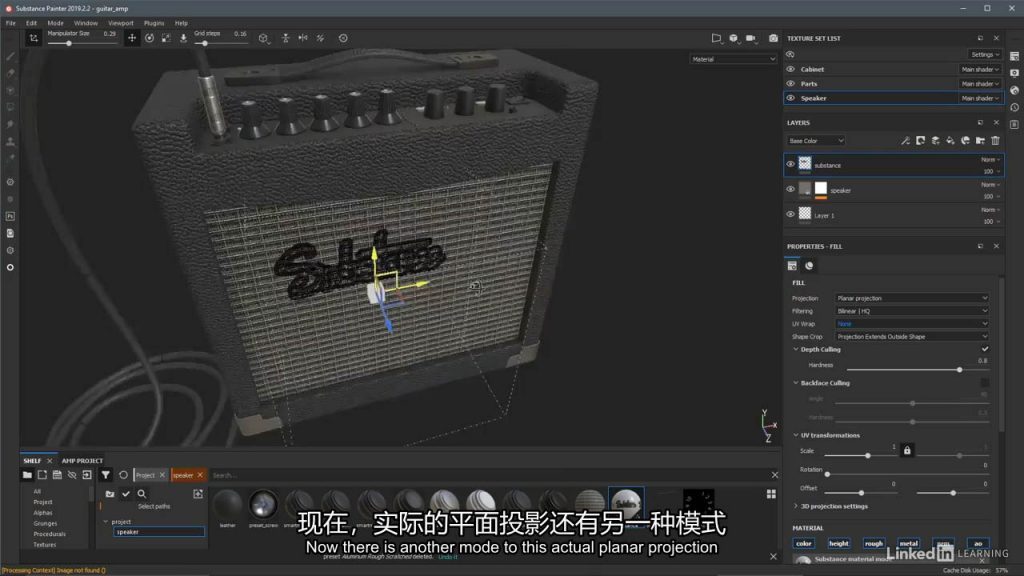1024x576 pixels.
Task: Click the add folder icon in Layers
Action: [x=980, y=140]
